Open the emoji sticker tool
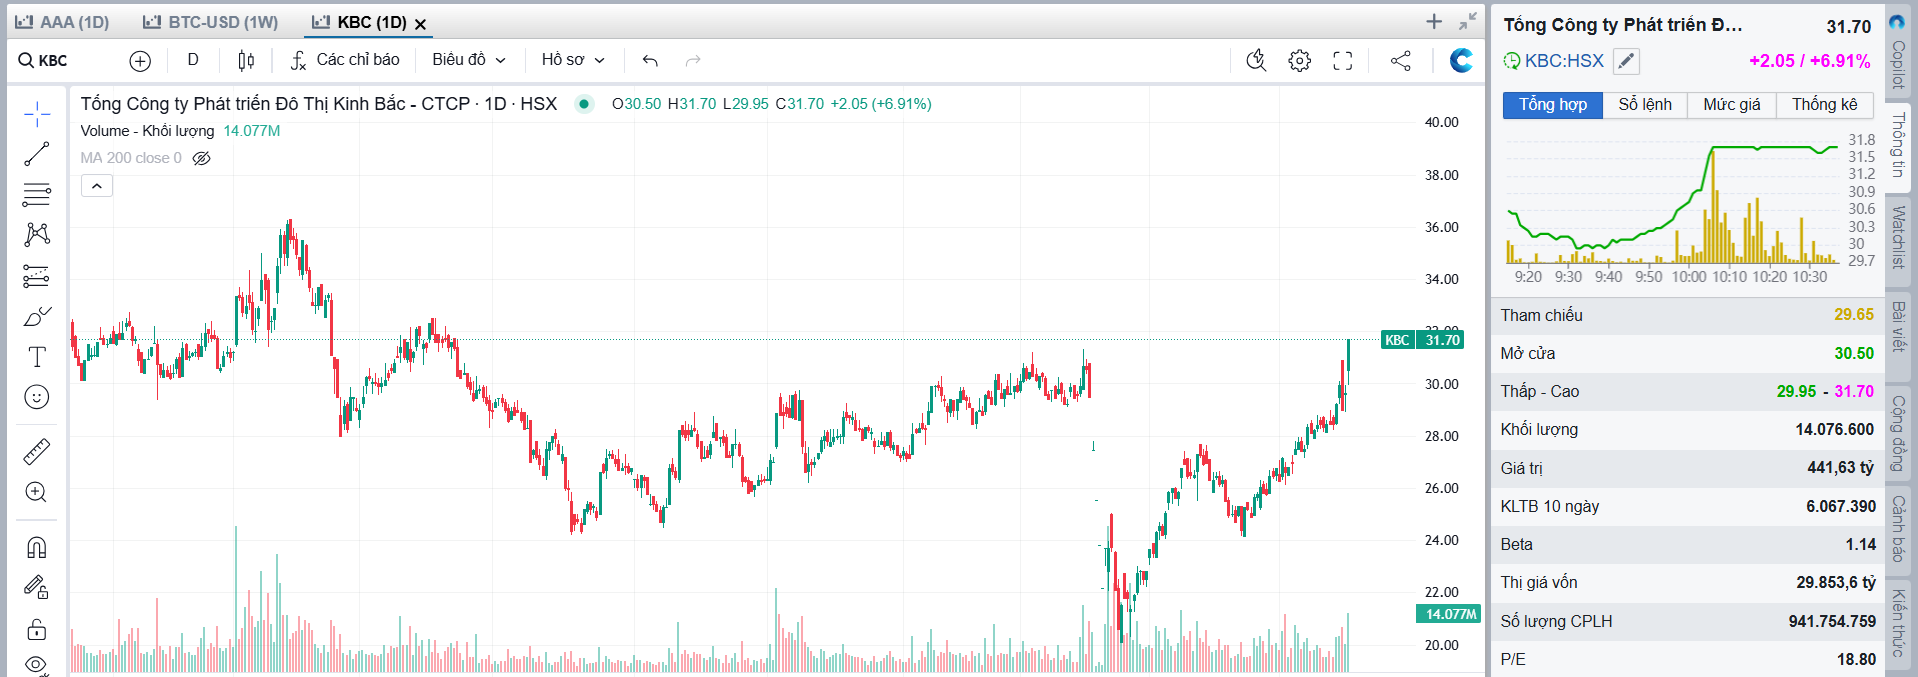 [37, 397]
